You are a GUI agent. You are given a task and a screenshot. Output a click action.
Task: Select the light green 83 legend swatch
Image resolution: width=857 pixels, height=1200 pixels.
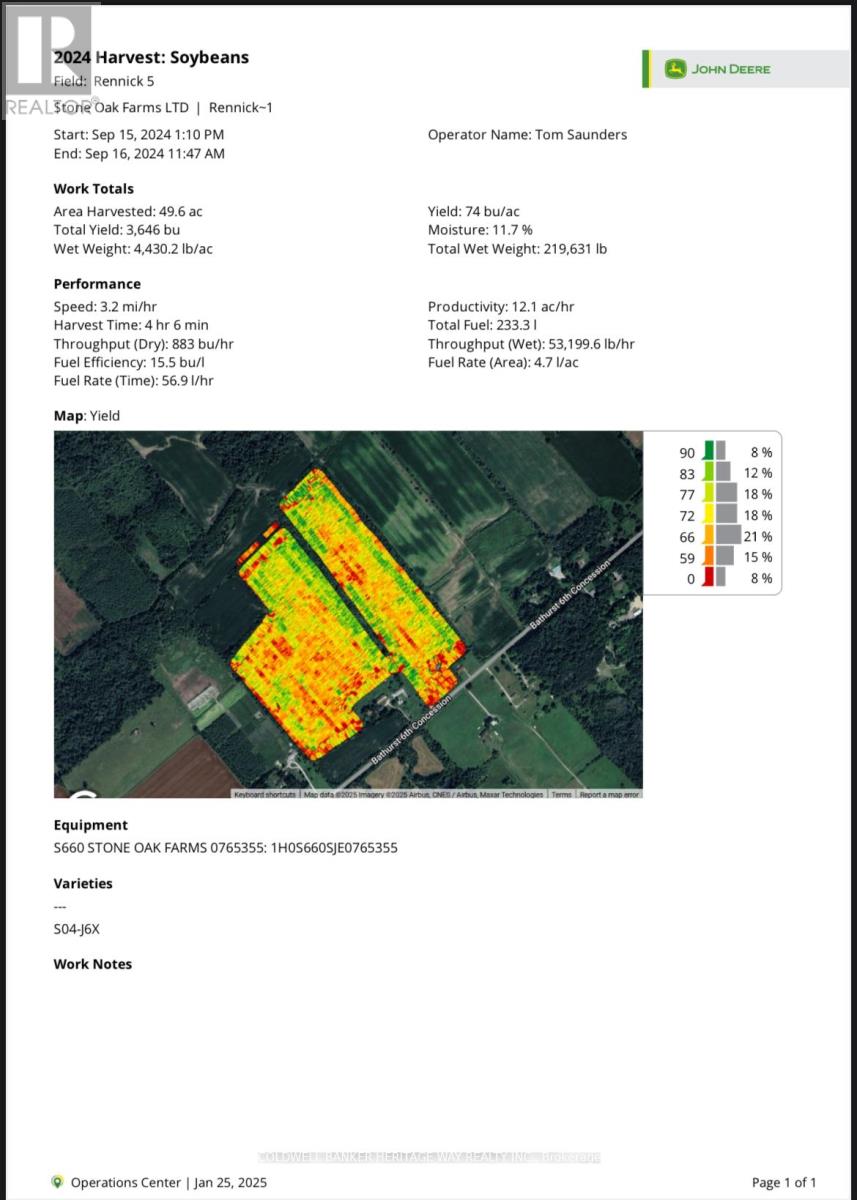(709, 472)
